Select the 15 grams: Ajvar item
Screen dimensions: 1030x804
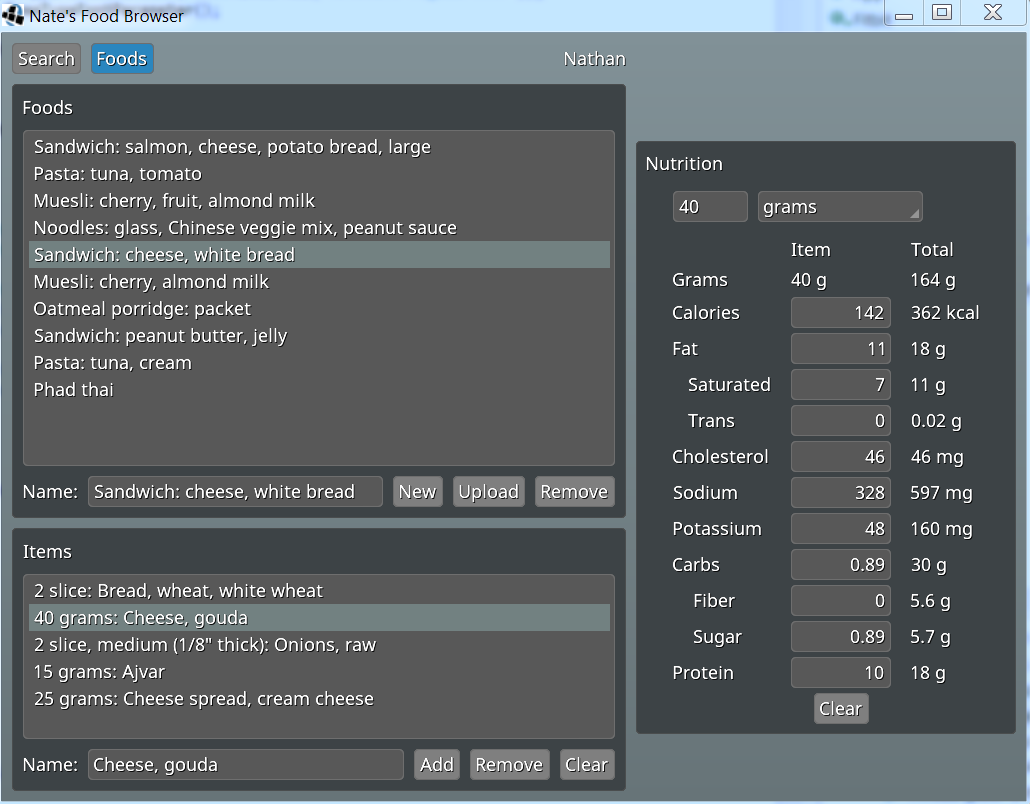99,672
